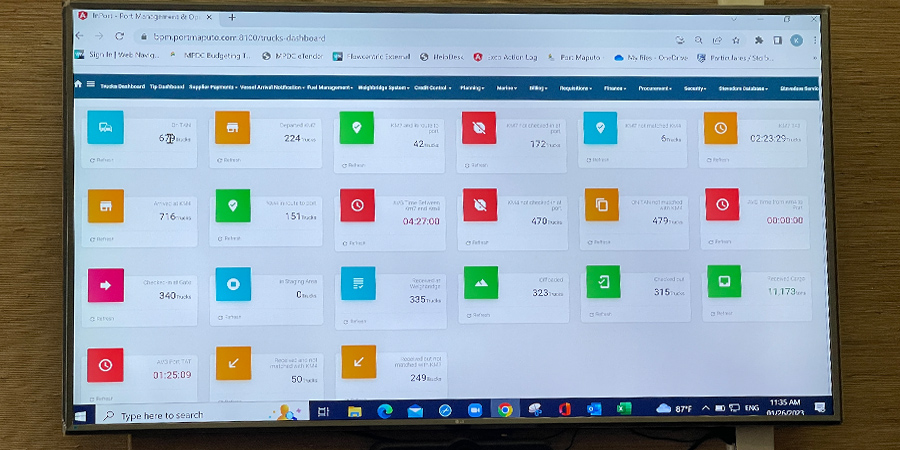900x450 pixels.
Task: Click the home icon in navigation bar
Action: [78, 85]
